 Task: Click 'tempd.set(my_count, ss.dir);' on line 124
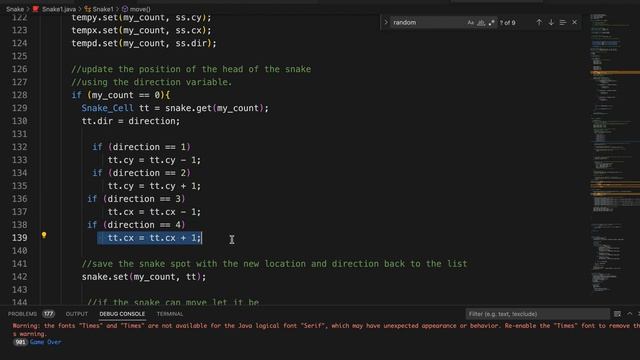144,43
